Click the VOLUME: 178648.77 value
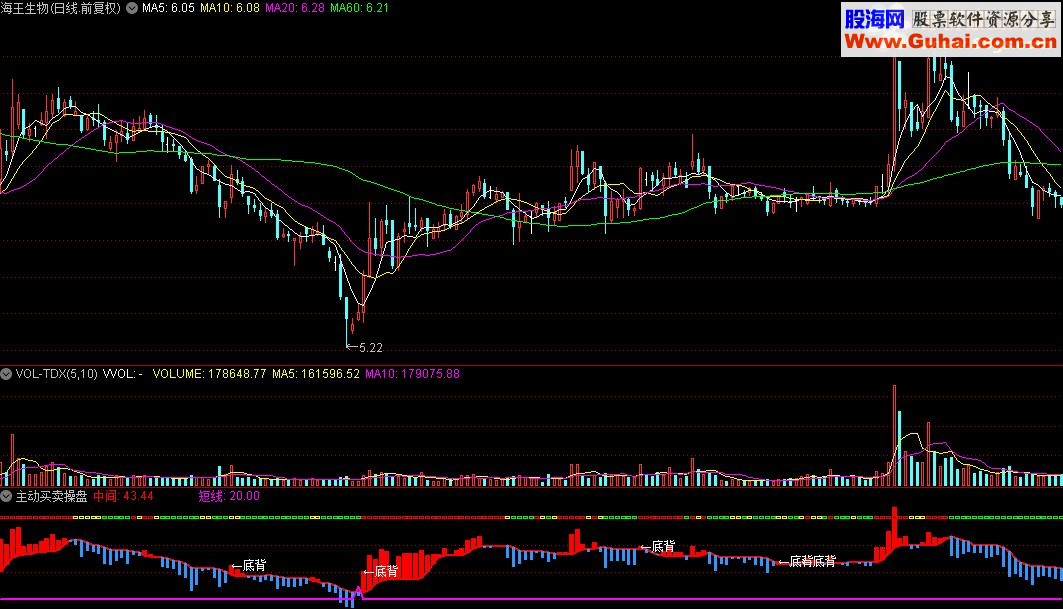 coord(209,374)
